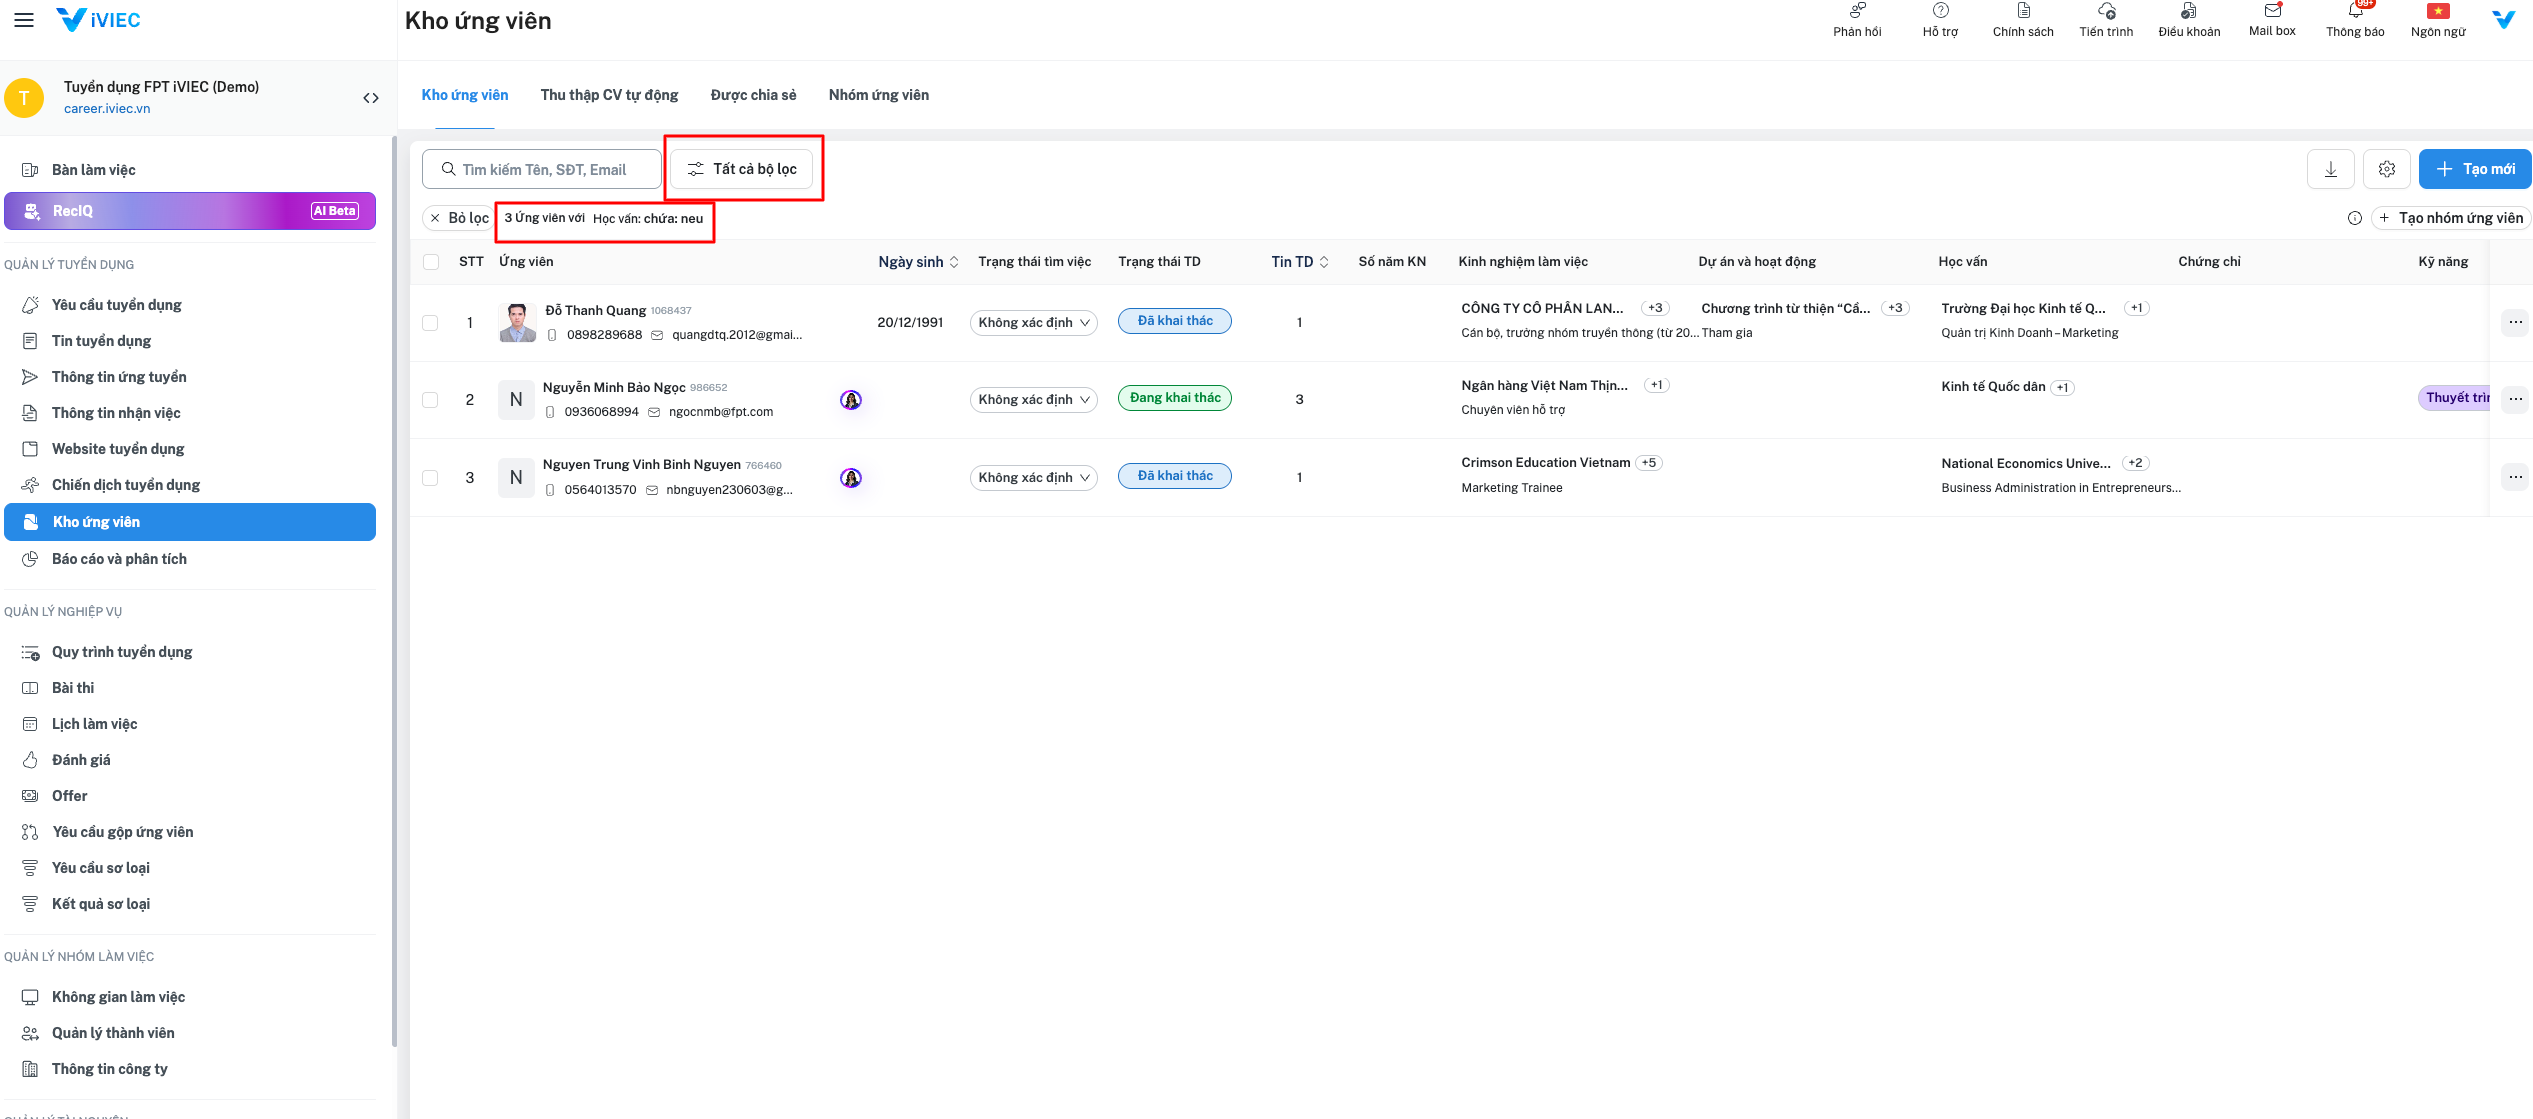Click the candidate search input field

pyautogui.click(x=543, y=170)
